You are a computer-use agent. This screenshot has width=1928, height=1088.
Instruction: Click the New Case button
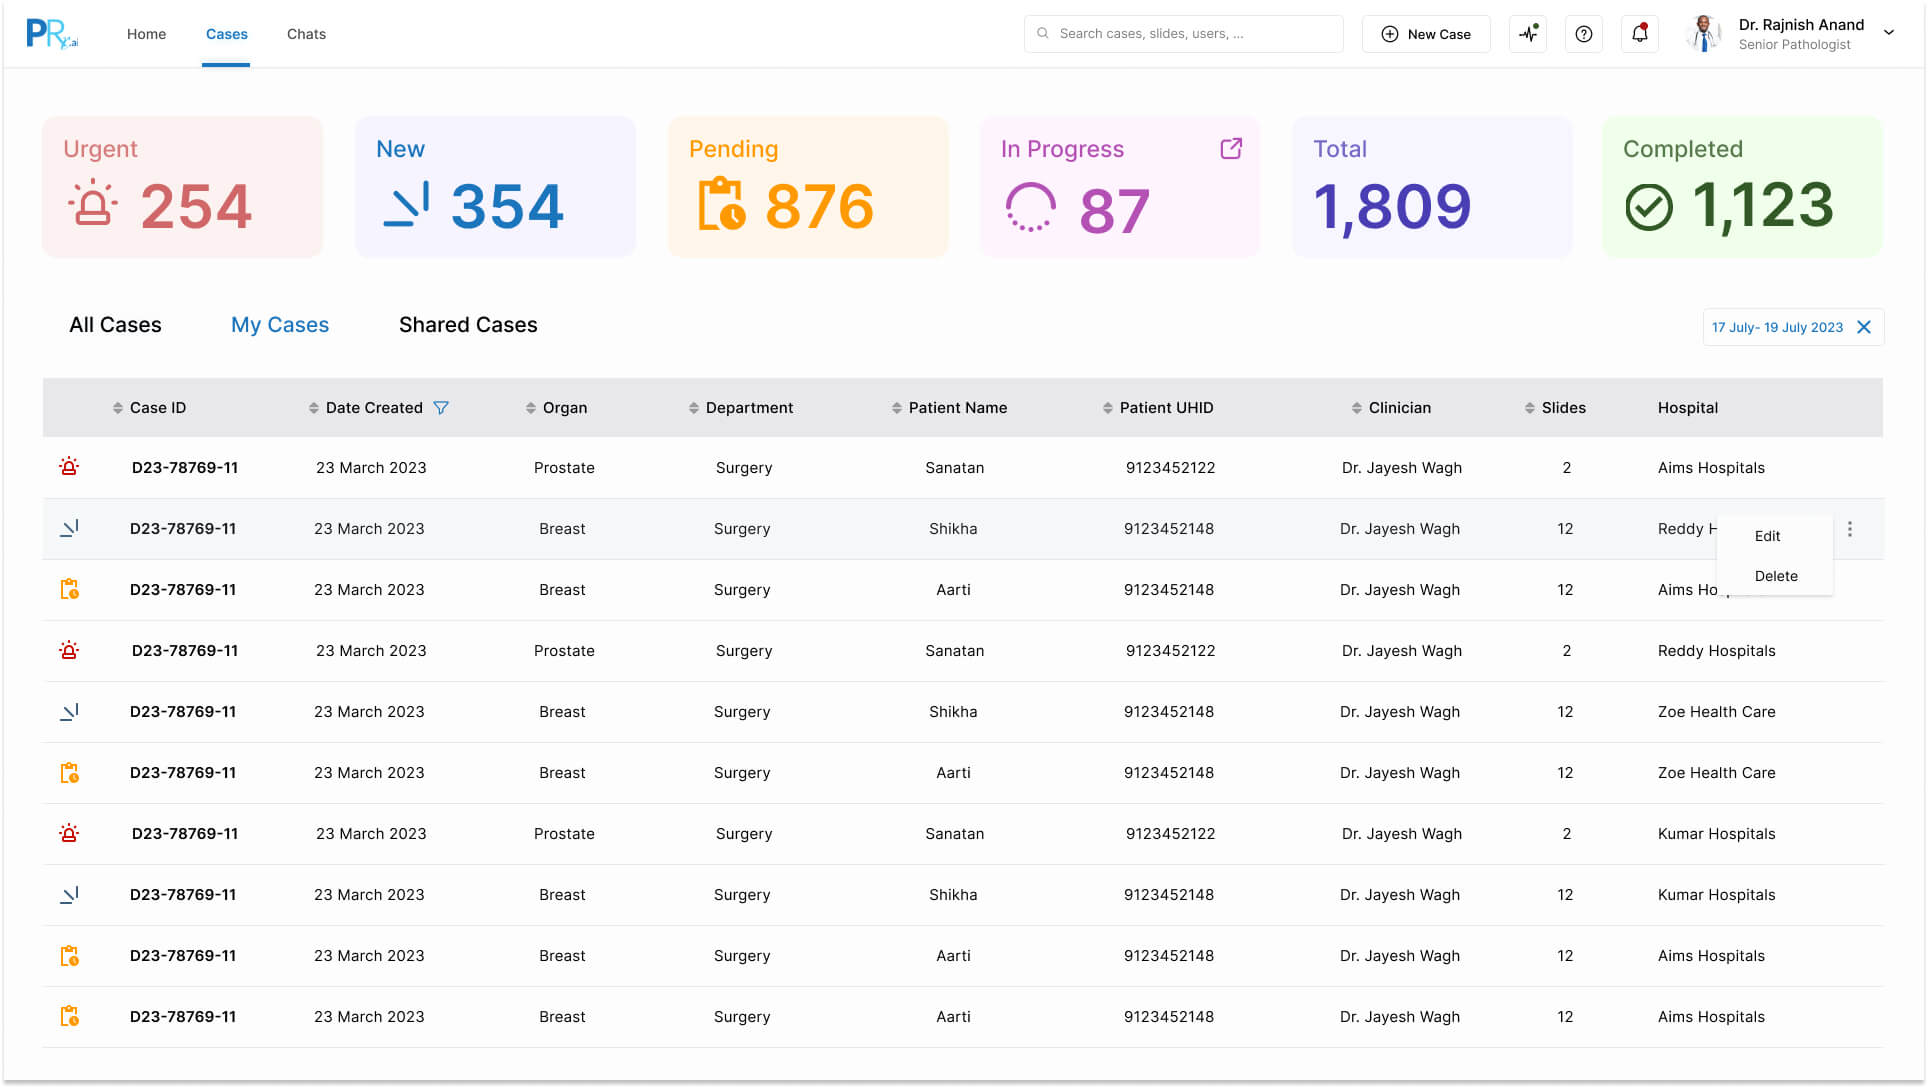pos(1425,34)
